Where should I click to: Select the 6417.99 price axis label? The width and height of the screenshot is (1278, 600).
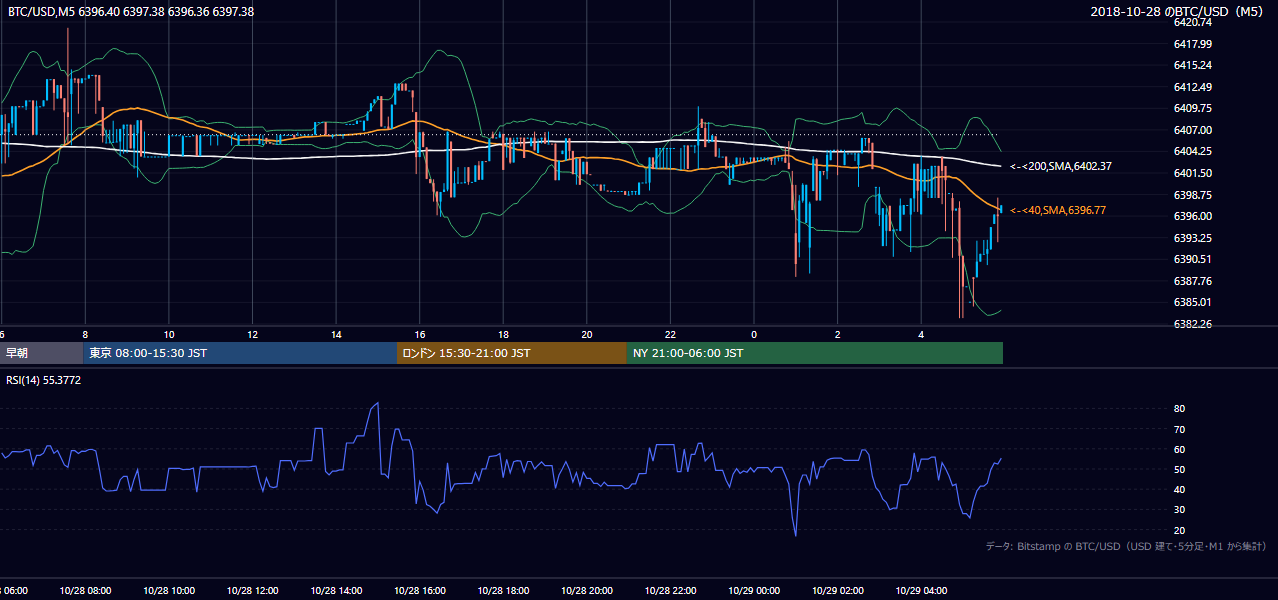1193,44
